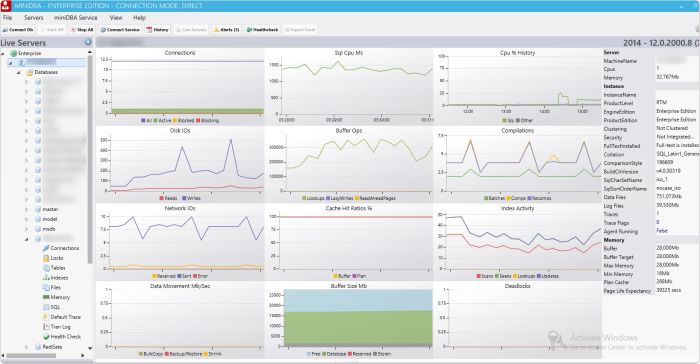Click Connect Service in the toolbar
Viewport: 700px width, 364px height.
point(120,29)
